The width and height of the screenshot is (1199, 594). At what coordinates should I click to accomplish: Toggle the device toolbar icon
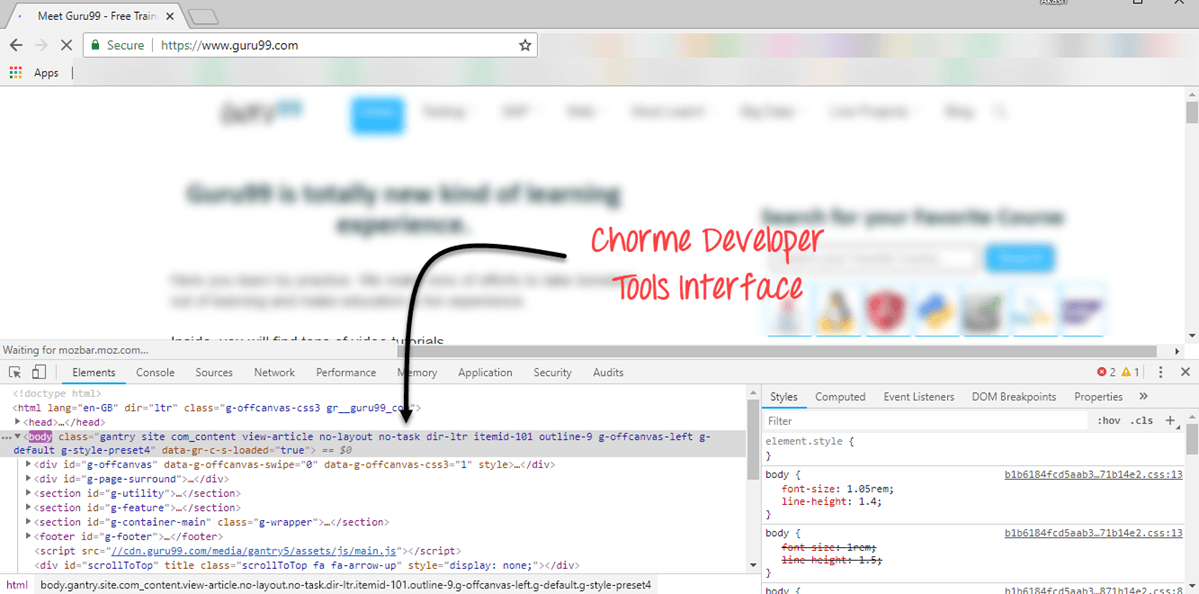click(x=38, y=371)
